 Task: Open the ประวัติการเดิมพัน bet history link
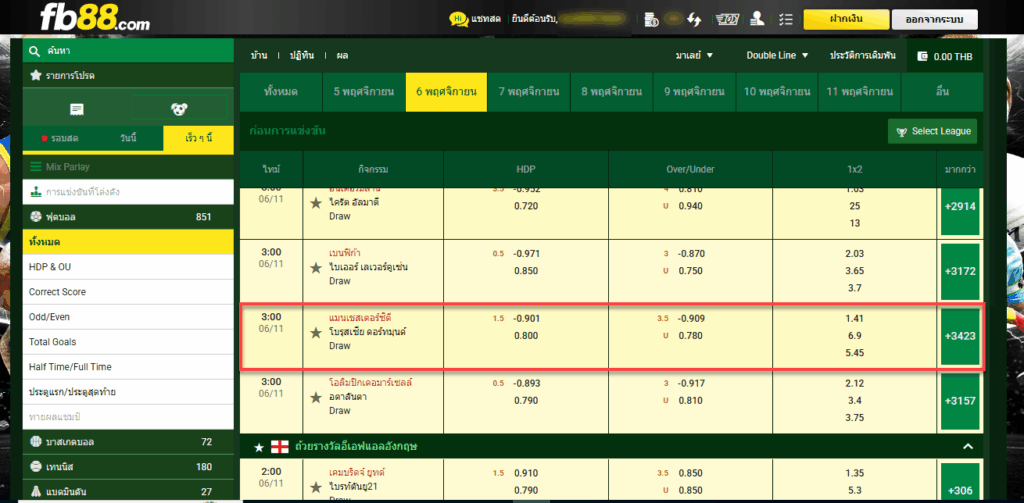863,56
